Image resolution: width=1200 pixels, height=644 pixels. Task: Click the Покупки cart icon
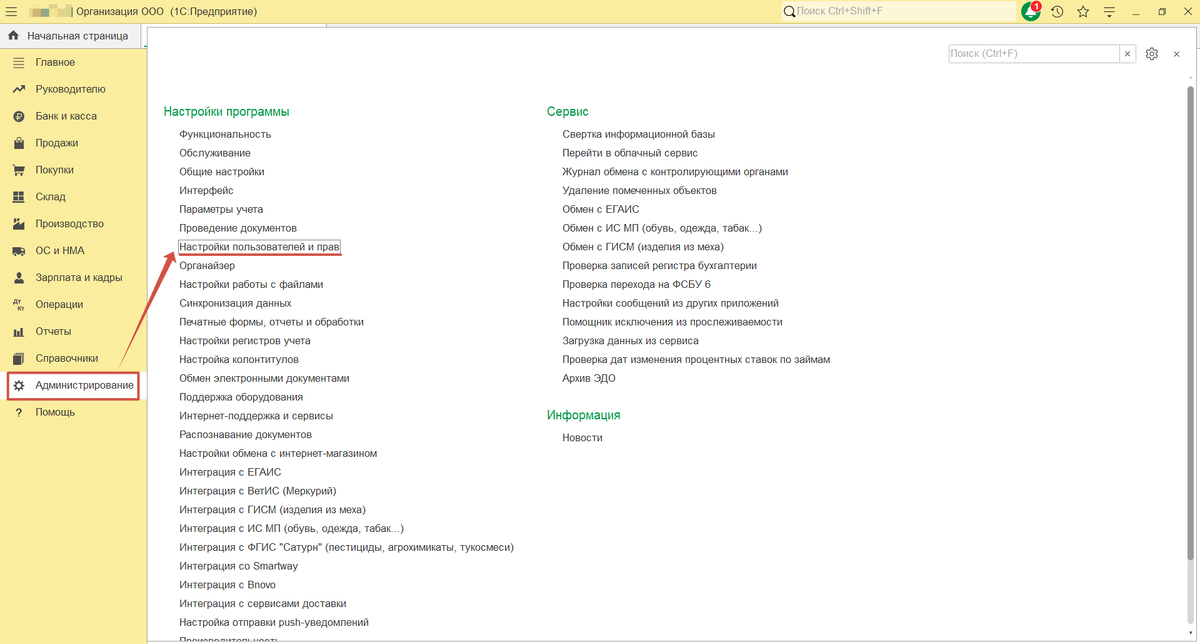click(18, 170)
